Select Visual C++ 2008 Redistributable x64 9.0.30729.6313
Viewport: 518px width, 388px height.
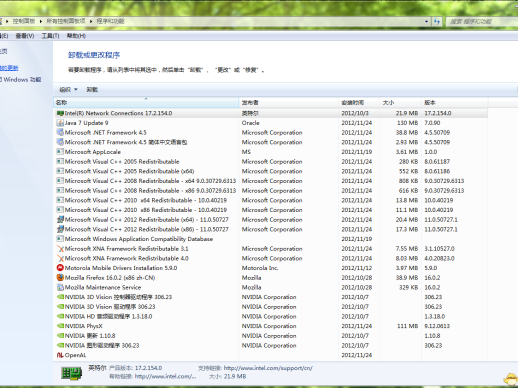[x=271, y=181]
